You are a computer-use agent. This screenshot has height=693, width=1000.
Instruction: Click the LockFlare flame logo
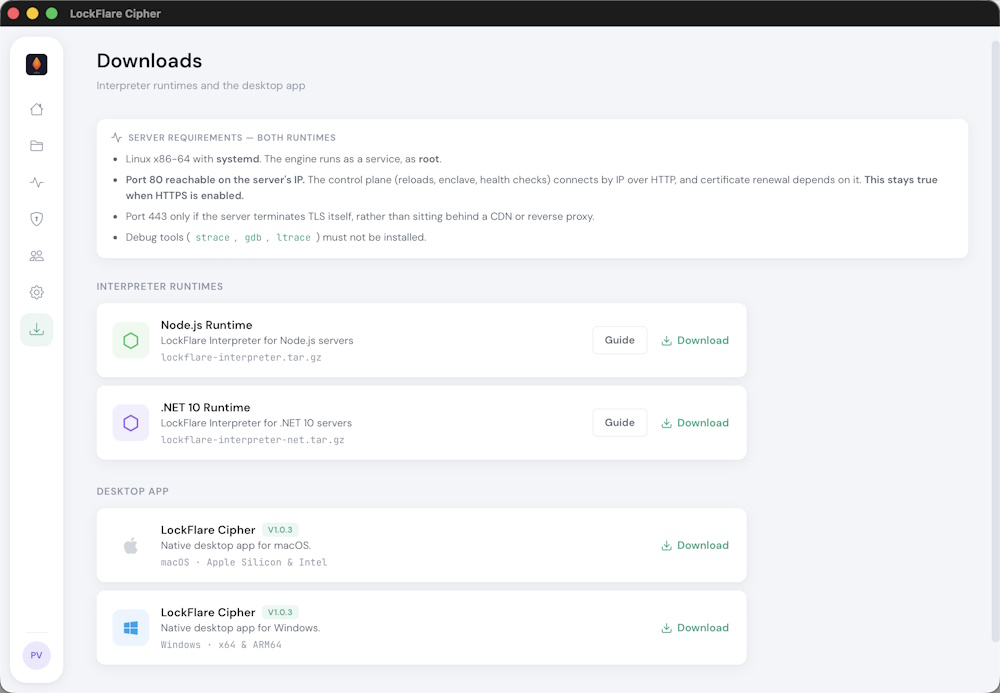(36, 64)
